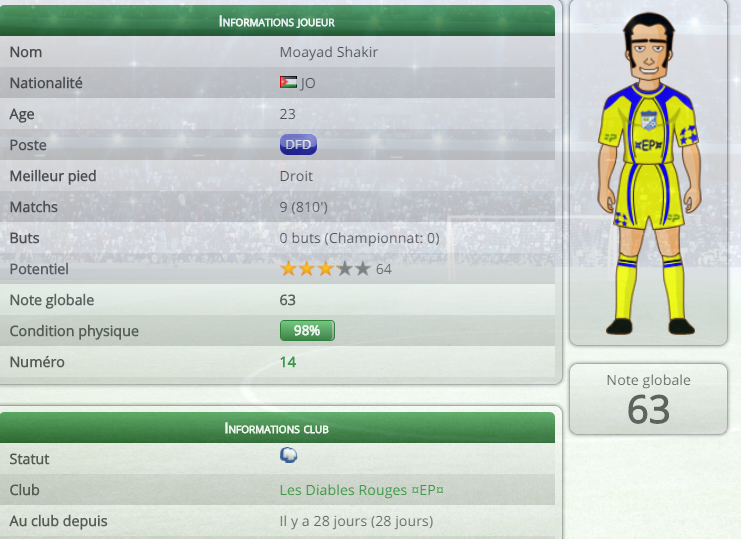
Task: Click the Meilleur pied value Droit
Action: tap(296, 176)
